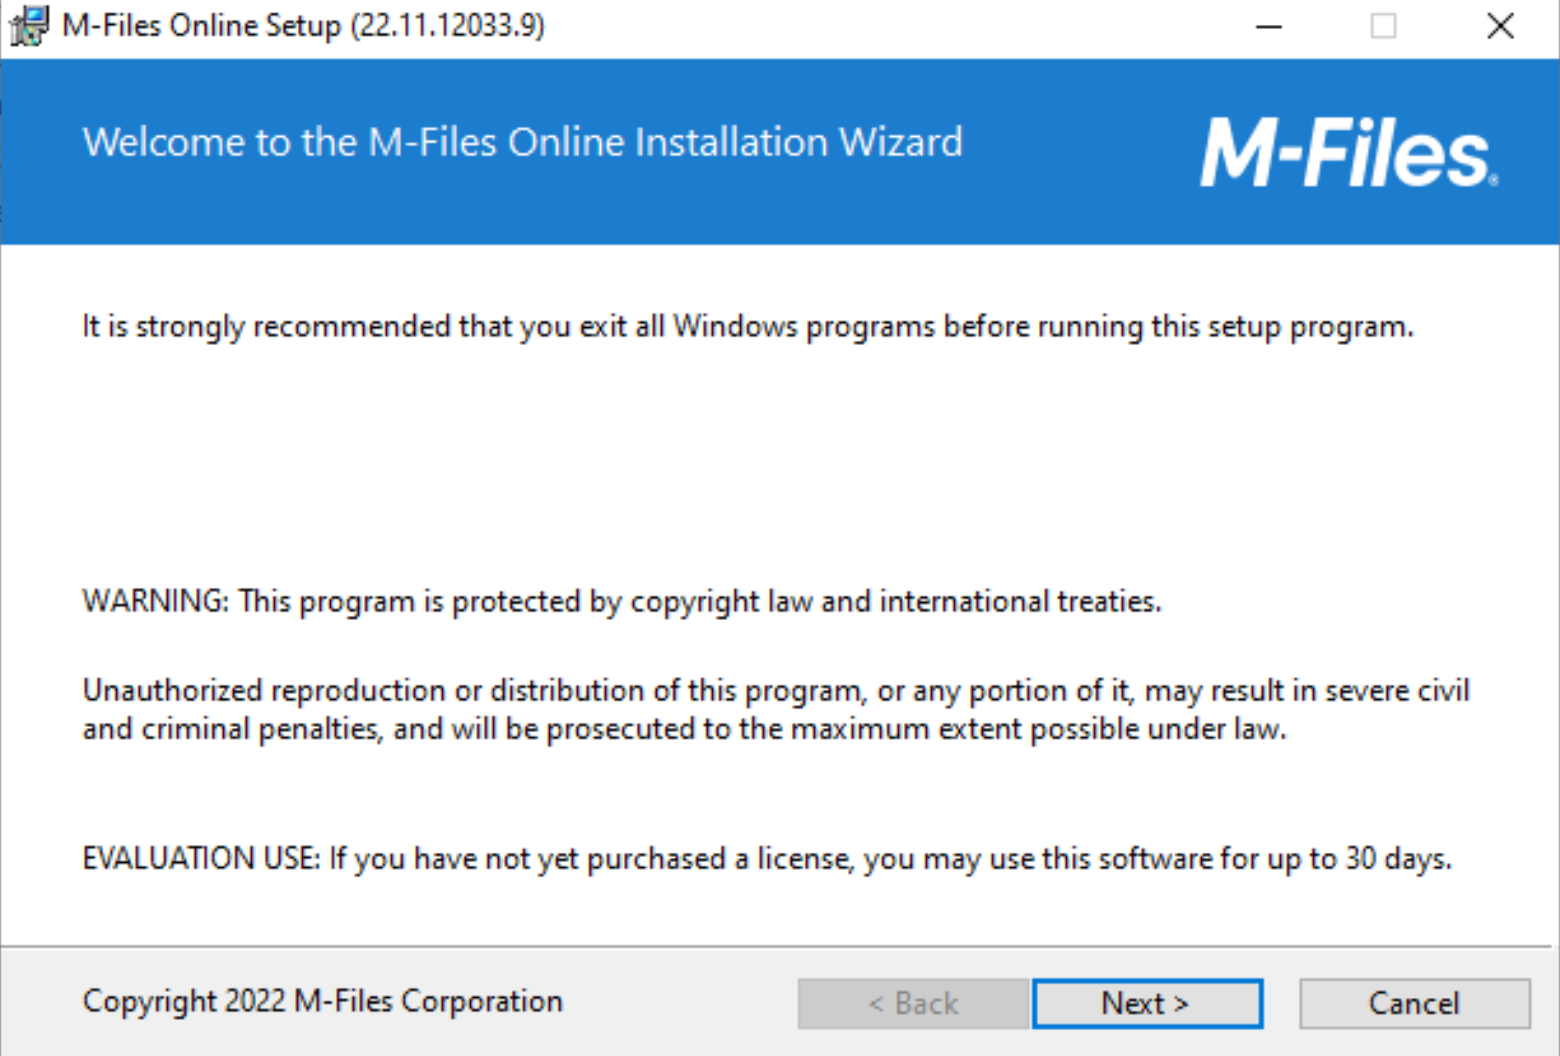Minimize the M-Files Online Setup window
The width and height of the screenshot is (1560, 1056).
[x=1269, y=26]
